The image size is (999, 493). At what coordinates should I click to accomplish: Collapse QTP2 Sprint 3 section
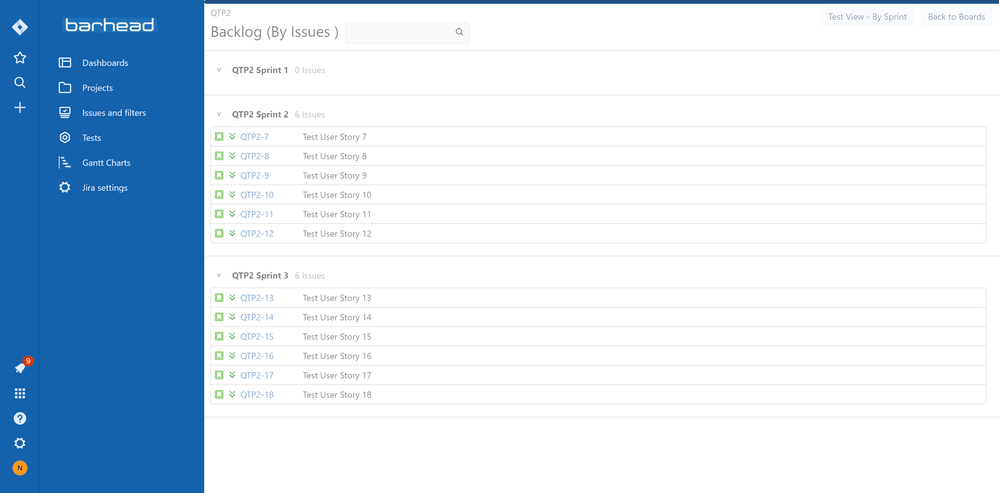coord(219,276)
